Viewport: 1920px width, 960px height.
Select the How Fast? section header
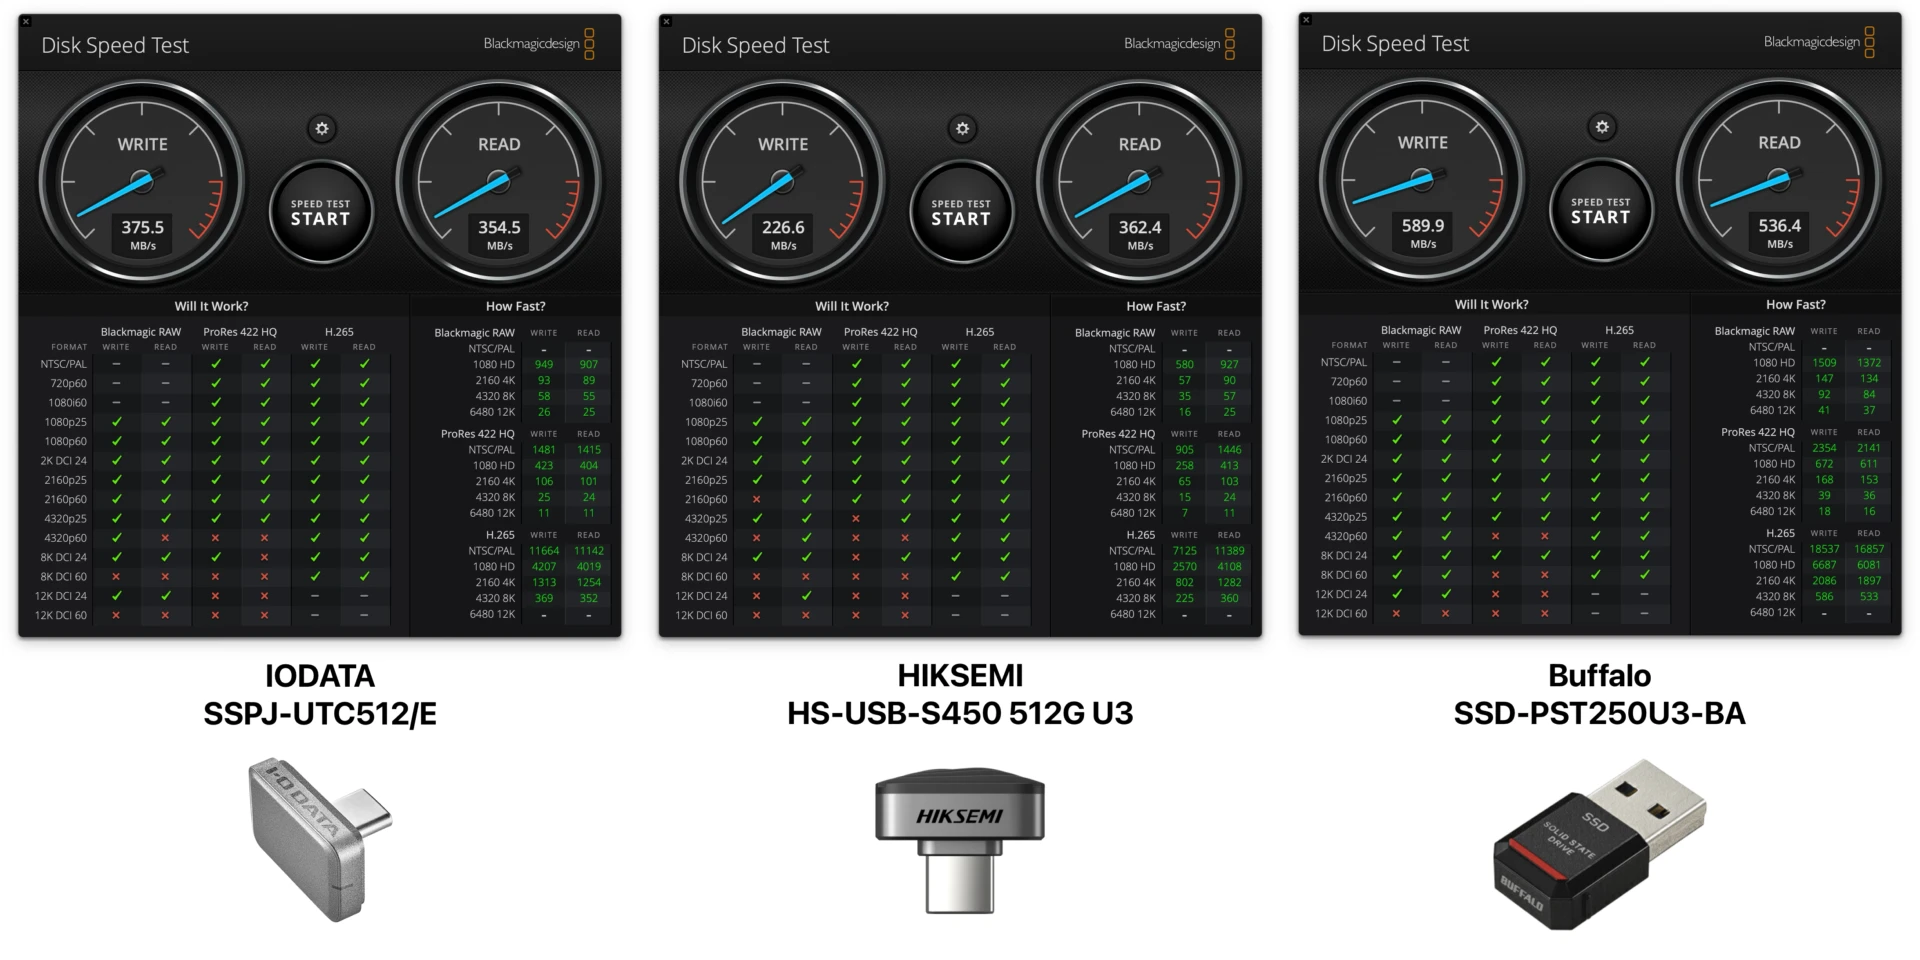(516, 306)
